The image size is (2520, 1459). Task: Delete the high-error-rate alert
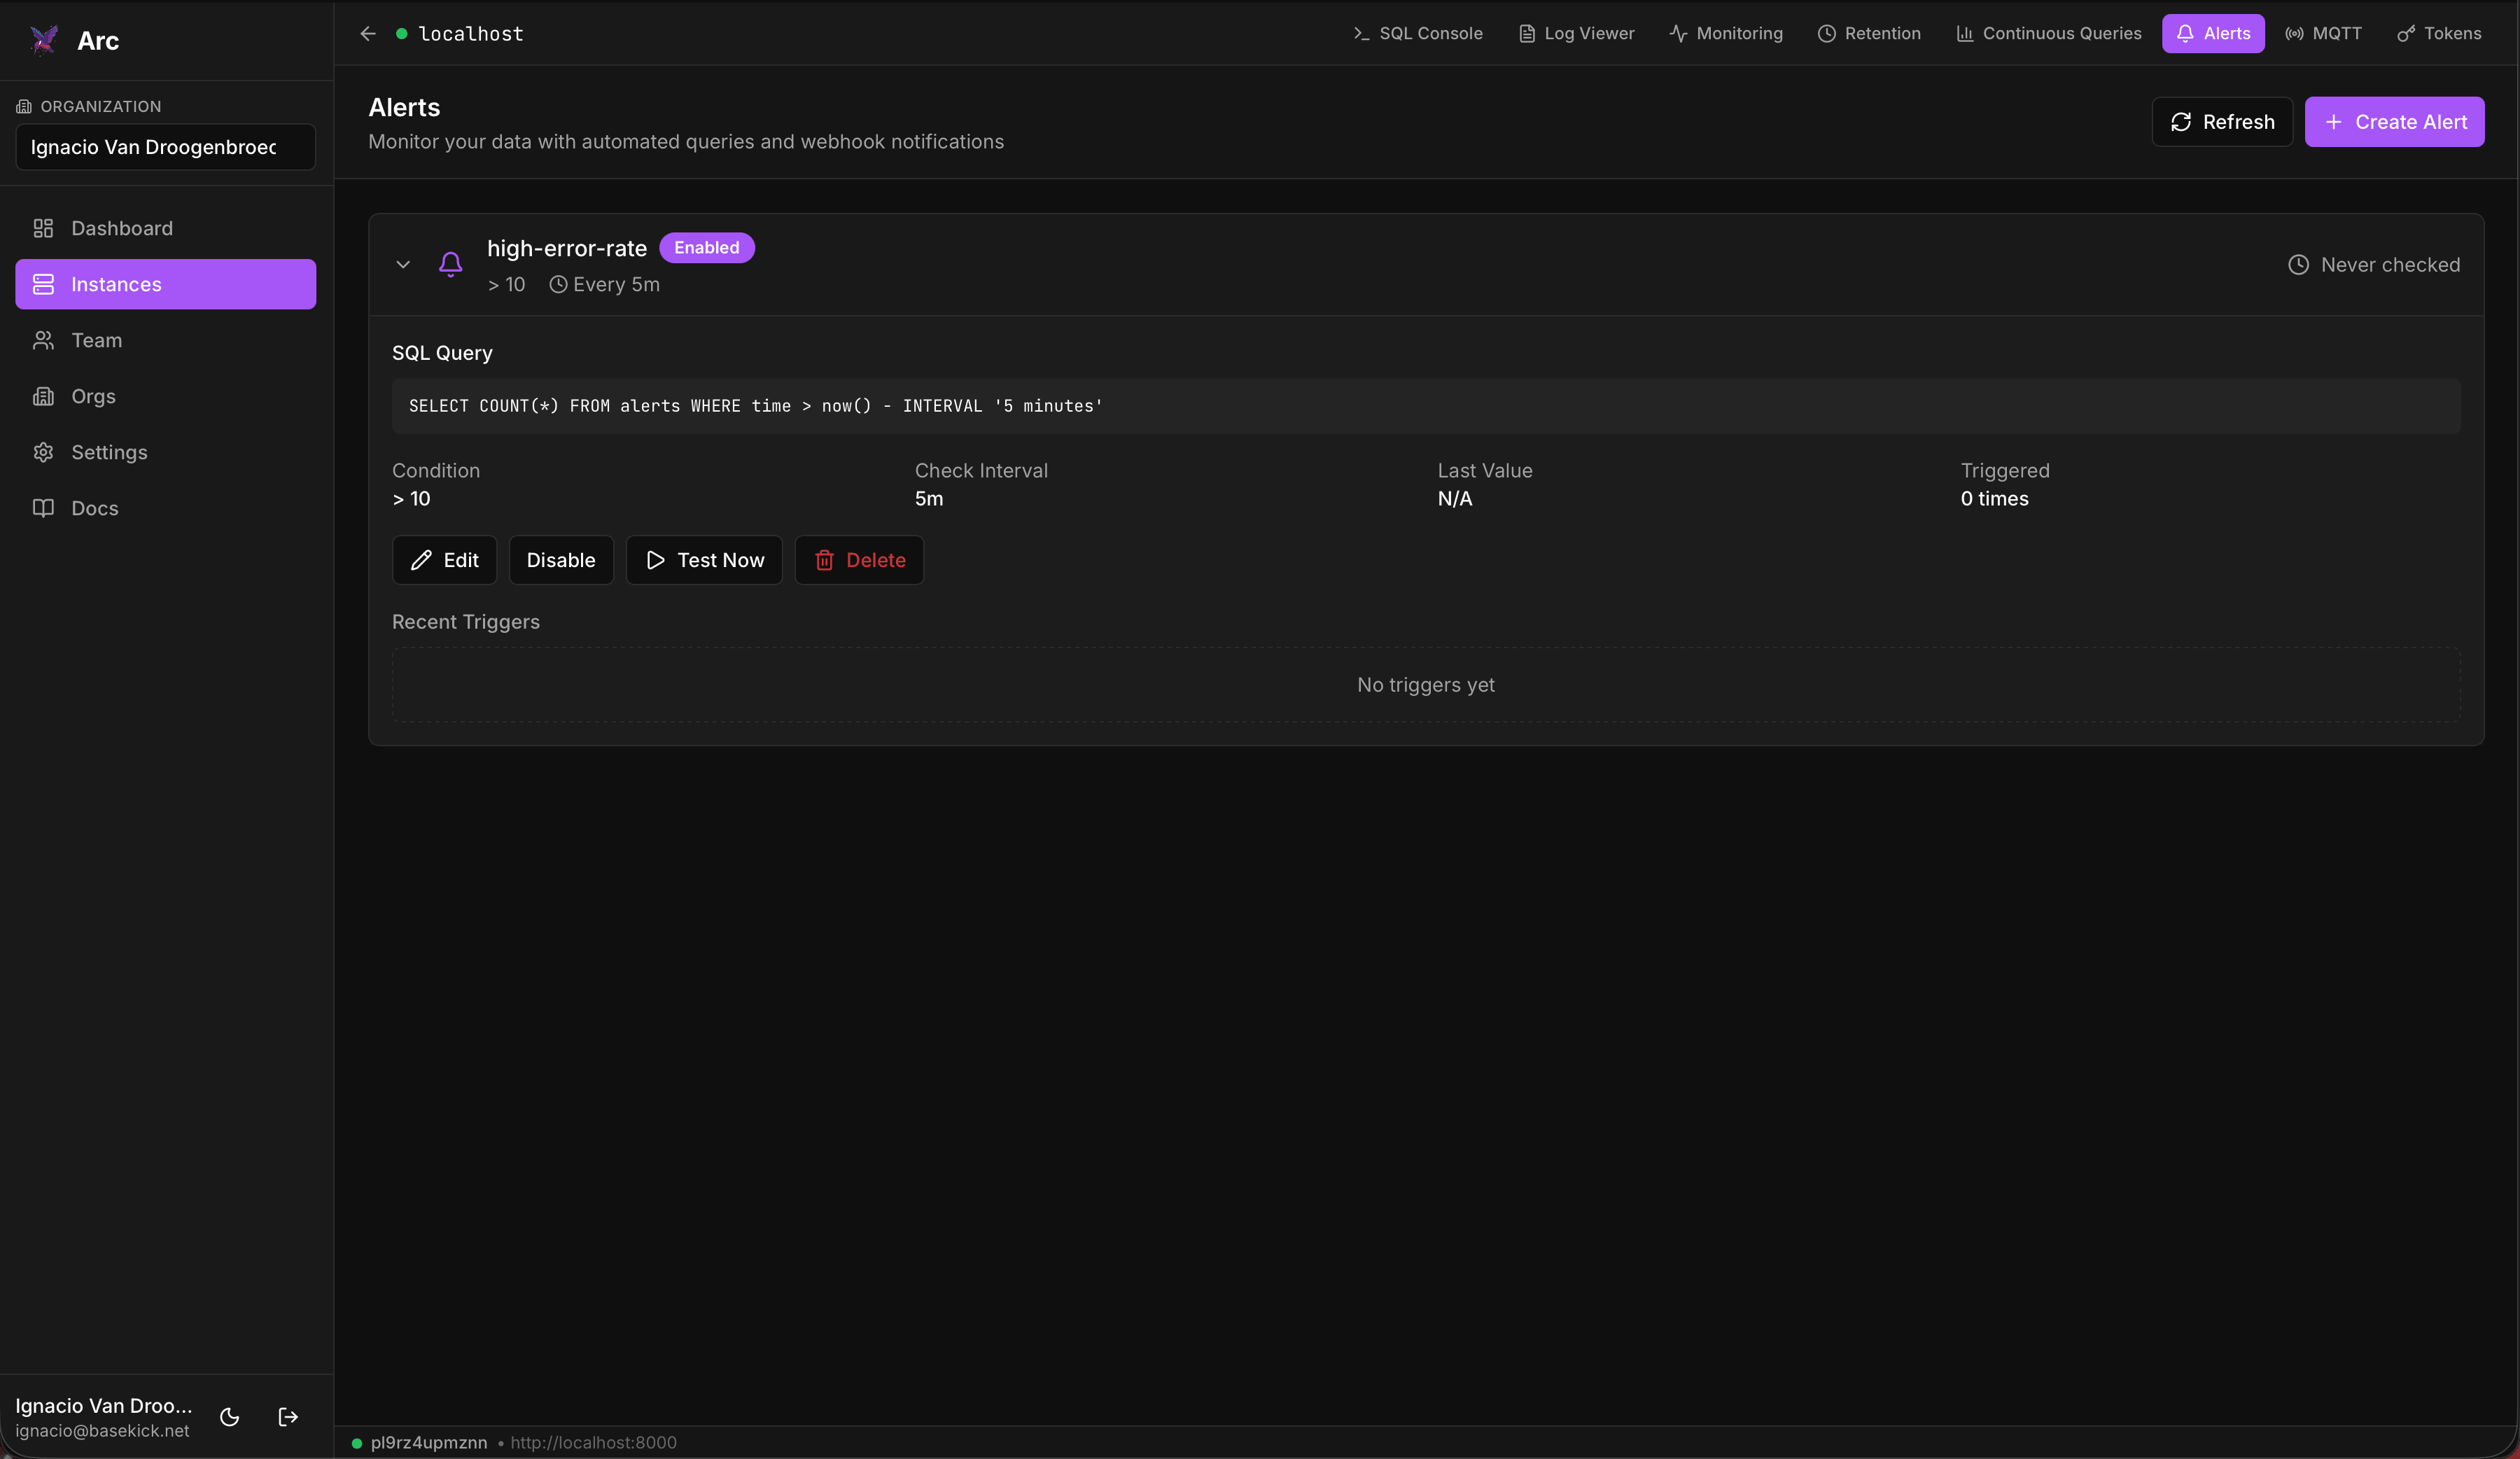859,560
